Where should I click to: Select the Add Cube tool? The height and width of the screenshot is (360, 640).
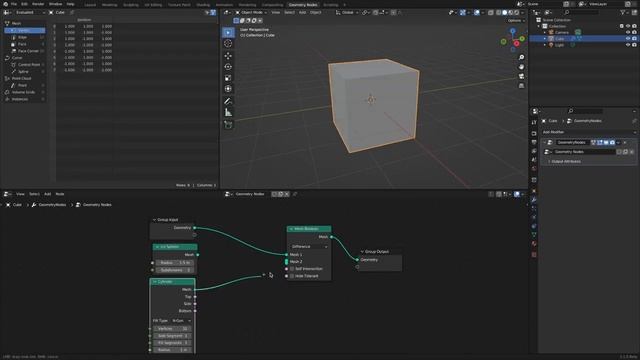228,125
